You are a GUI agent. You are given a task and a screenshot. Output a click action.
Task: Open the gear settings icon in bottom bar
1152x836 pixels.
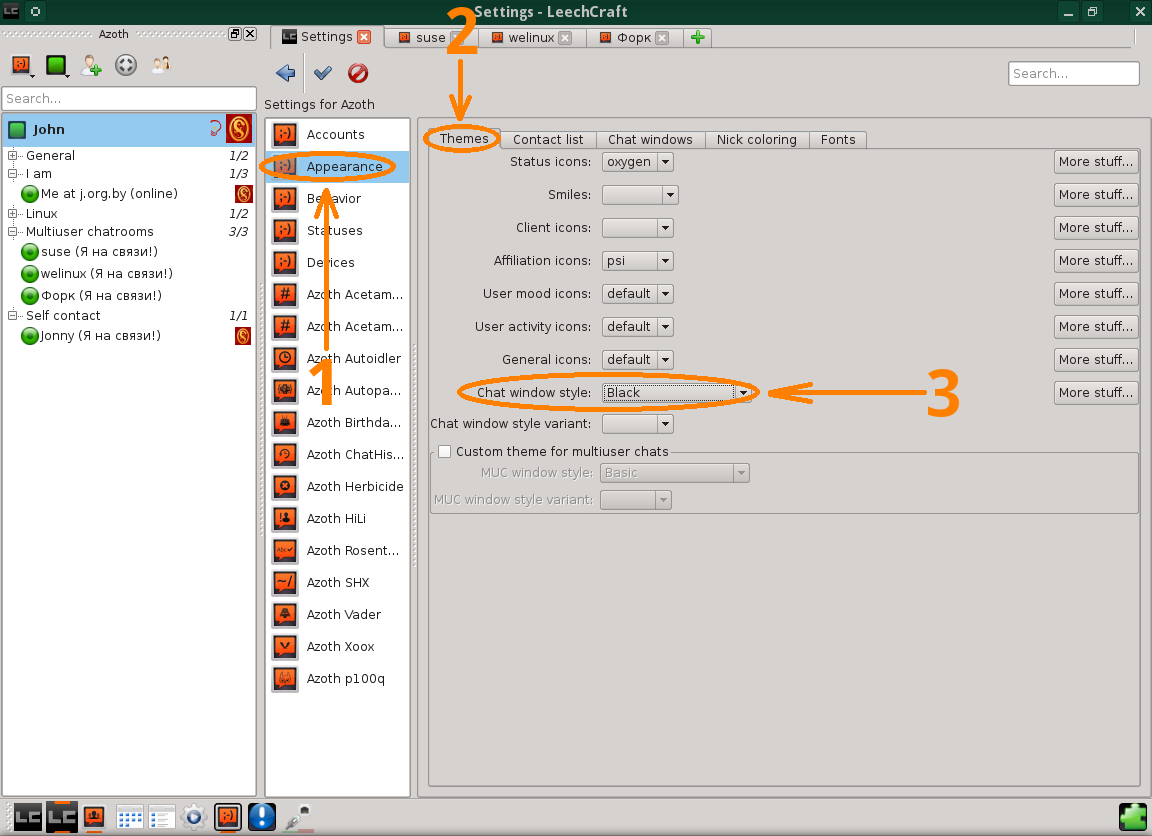click(194, 816)
